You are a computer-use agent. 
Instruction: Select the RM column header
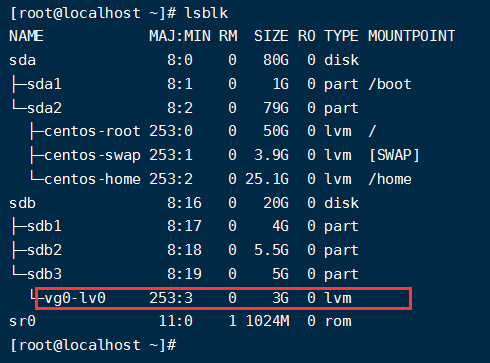point(228,36)
